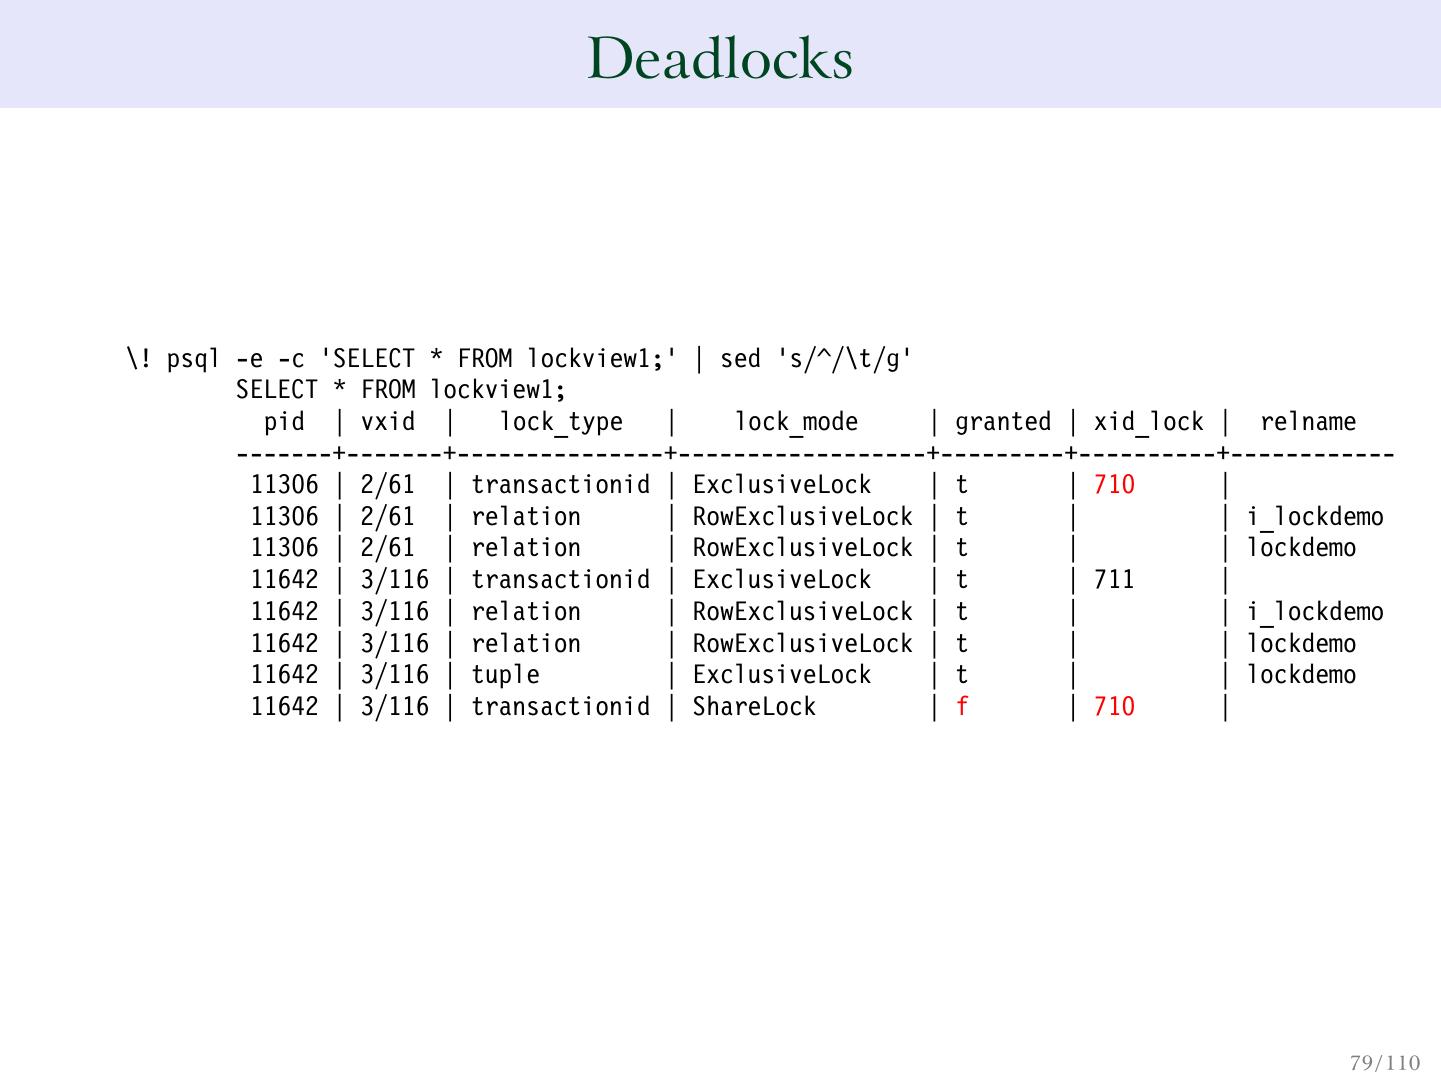Click the 711 xid_lock value
Image resolution: width=1441 pixels, height=1081 pixels.
click(x=1114, y=580)
